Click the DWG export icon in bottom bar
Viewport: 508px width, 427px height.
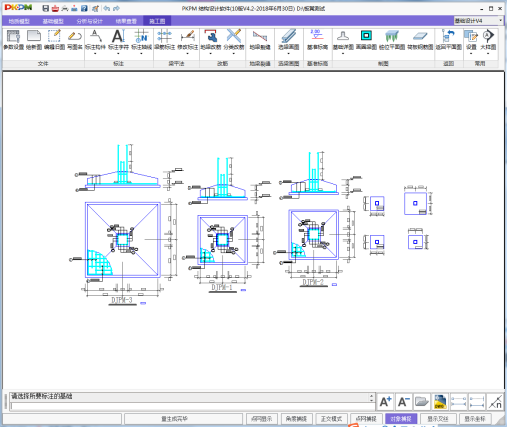pyautogui.click(x=440, y=402)
